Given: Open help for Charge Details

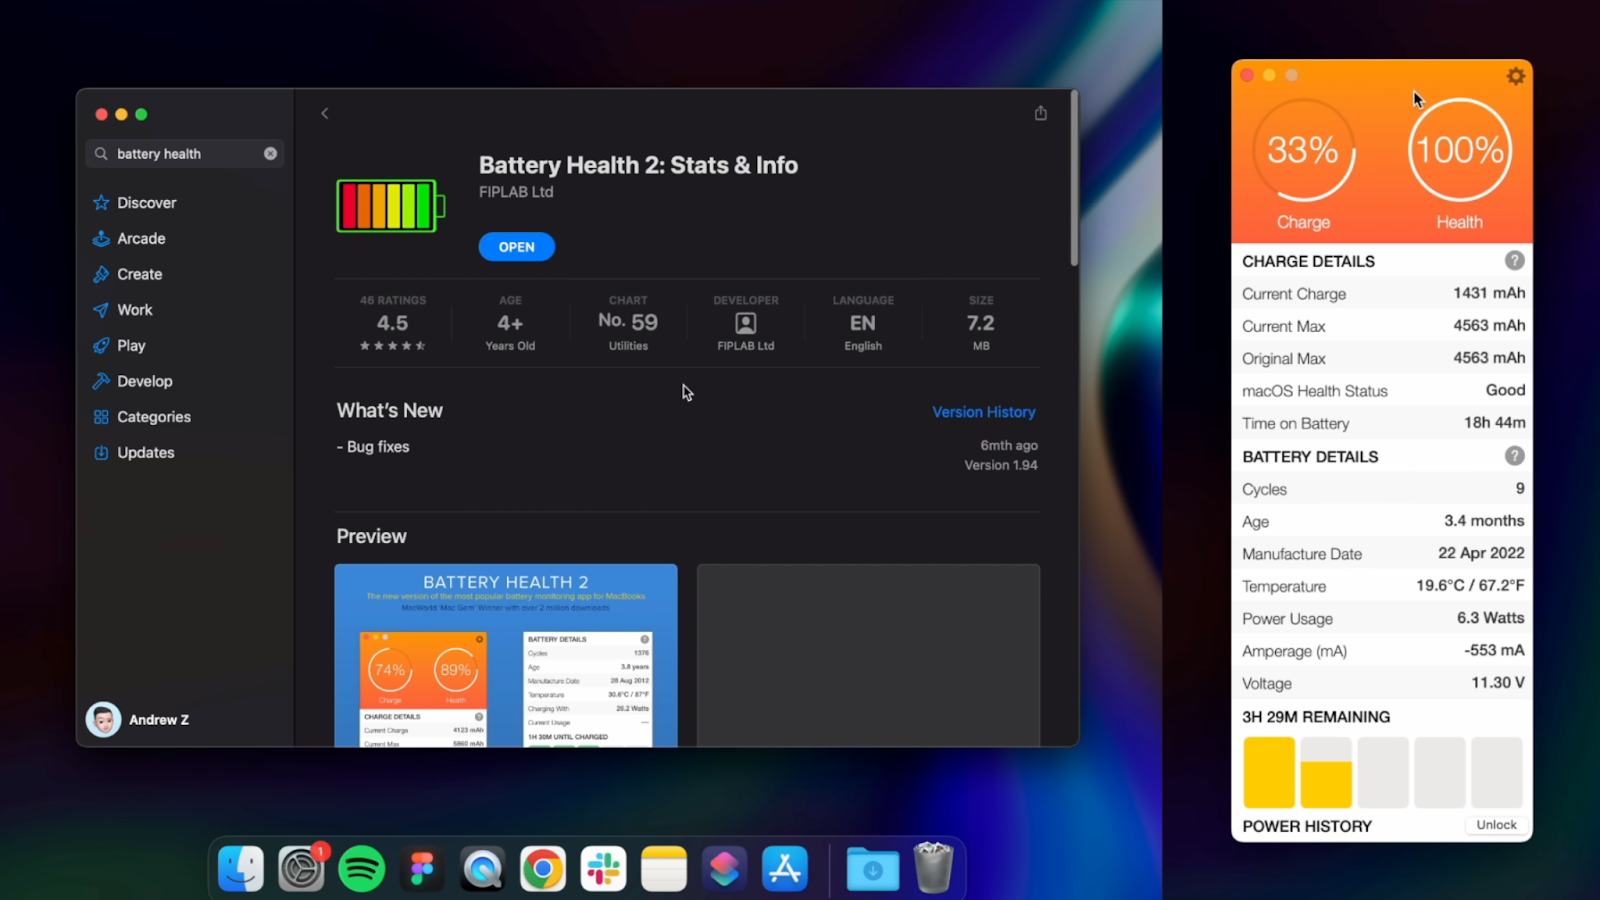Looking at the screenshot, I should point(1515,261).
